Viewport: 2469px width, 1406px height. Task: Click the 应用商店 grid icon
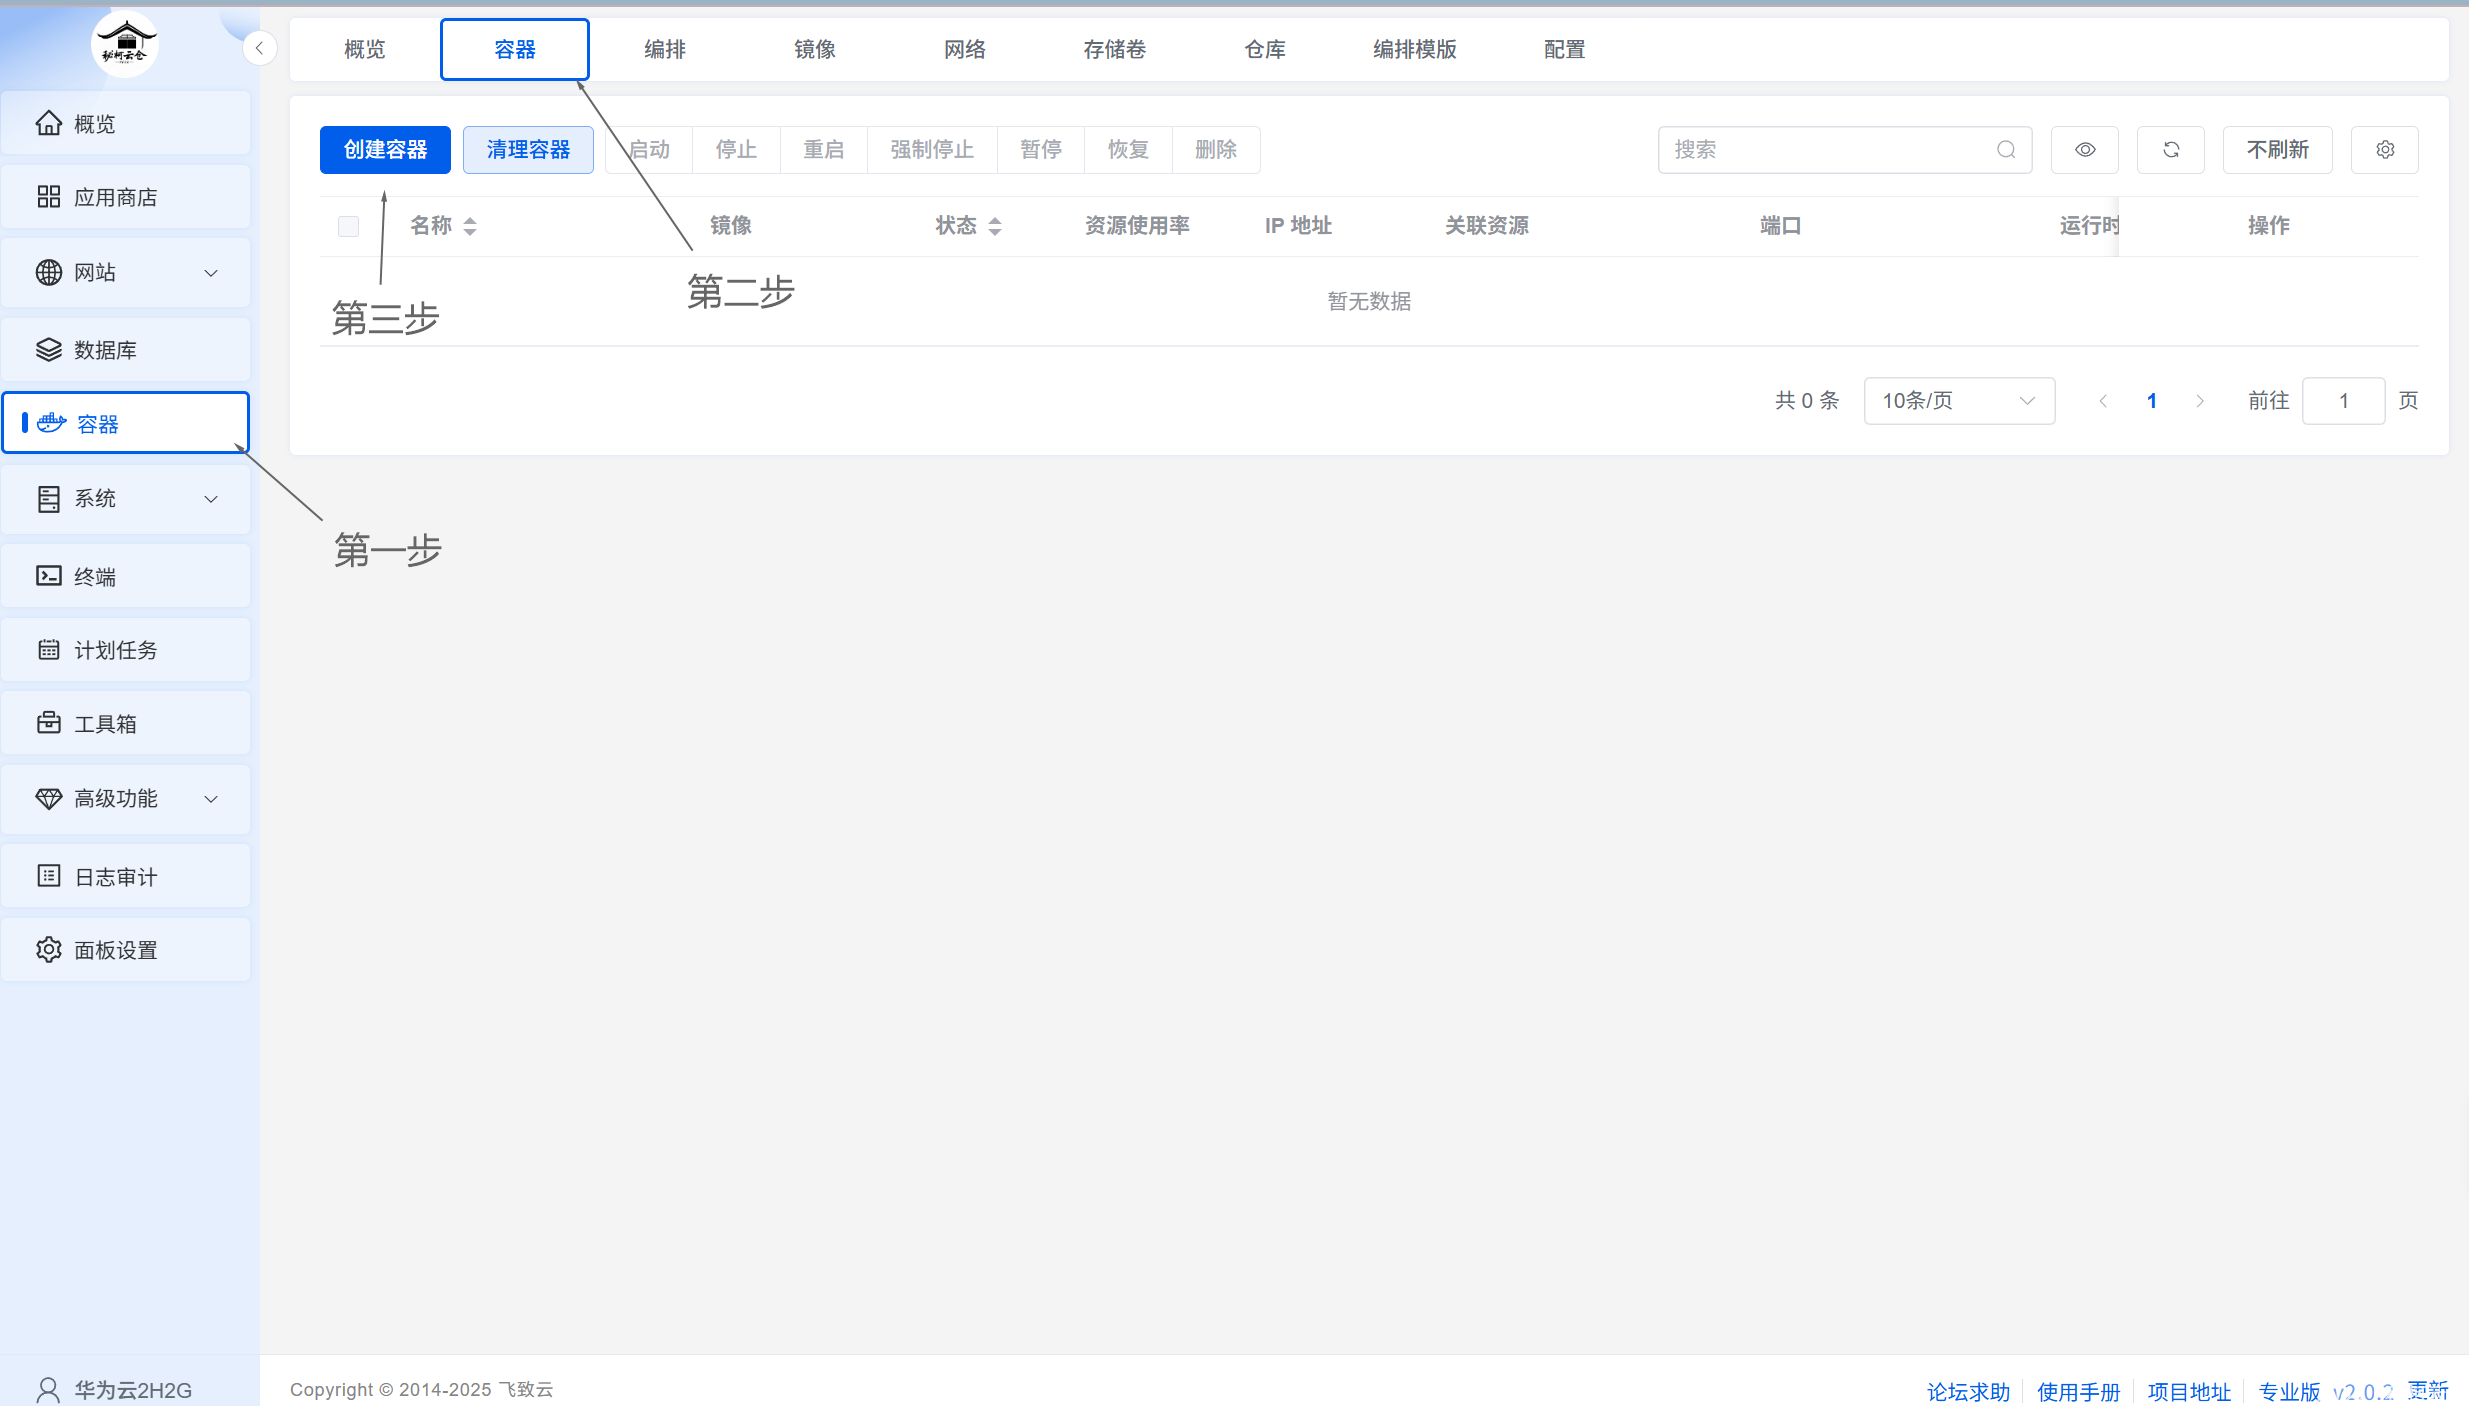pyautogui.click(x=48, y=197)
